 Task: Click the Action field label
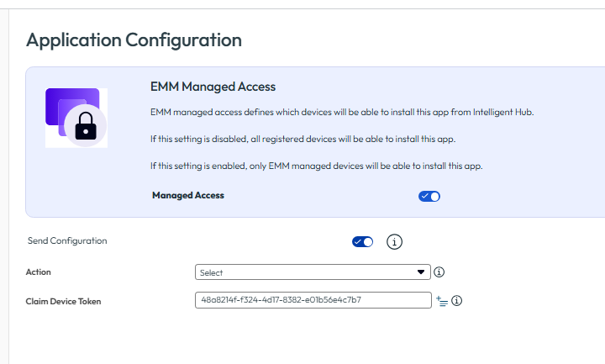click(x=38, y=272)
